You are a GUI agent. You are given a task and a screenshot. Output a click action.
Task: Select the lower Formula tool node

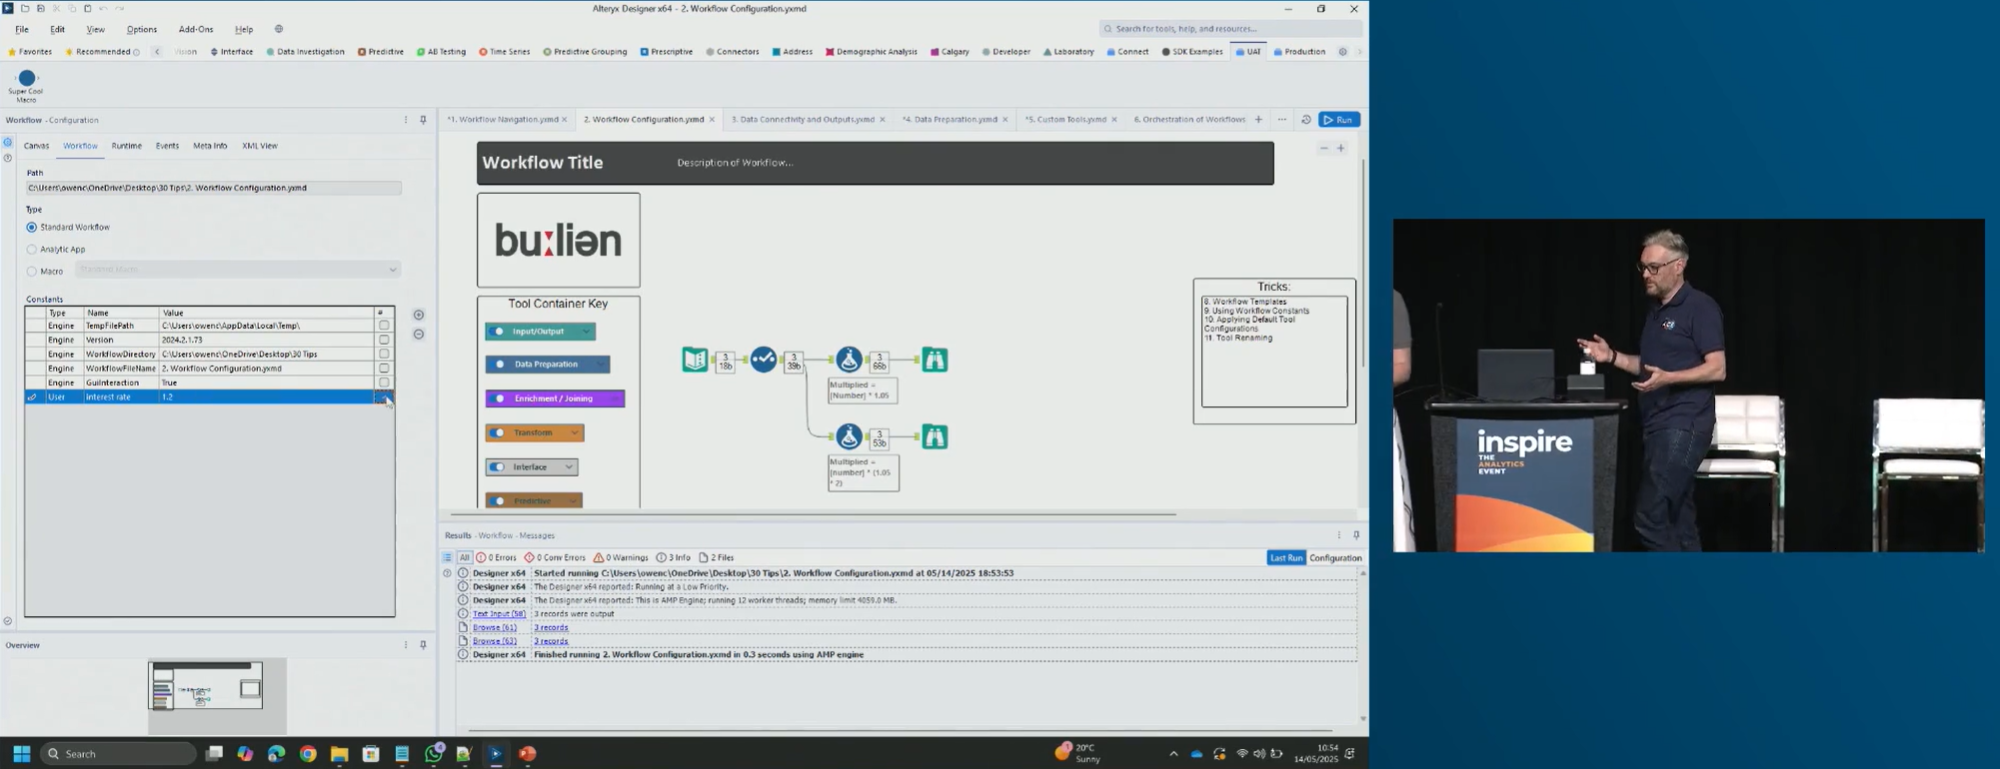point(848,436)
